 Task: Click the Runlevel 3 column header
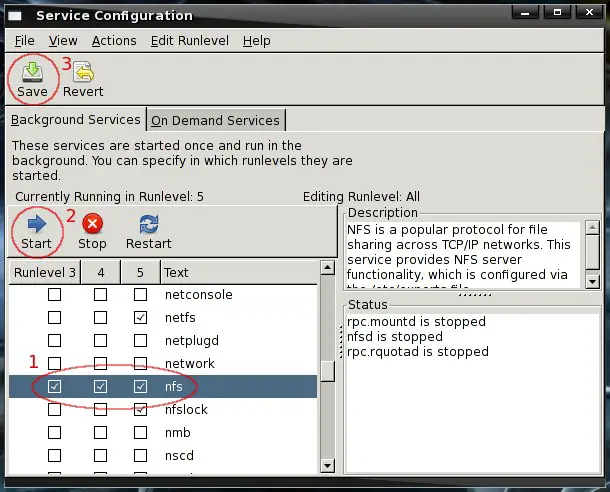tap(44, 272)
